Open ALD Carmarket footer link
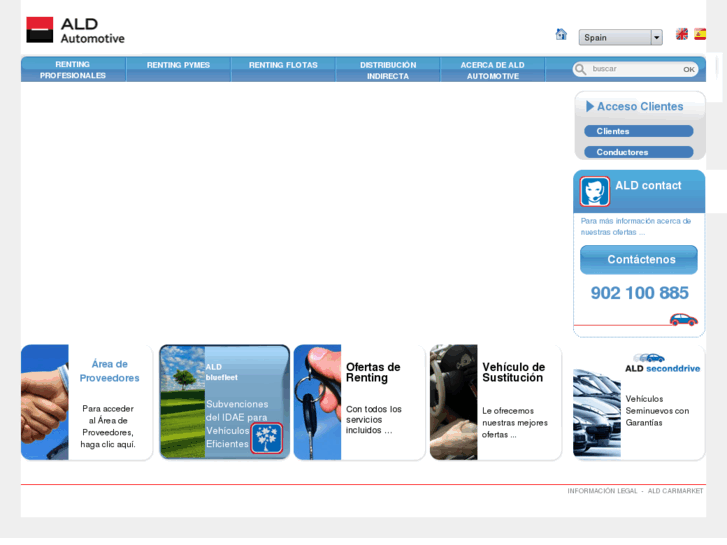Image resolution: width=727 pixels, height=545 pixels. [676, 491]
